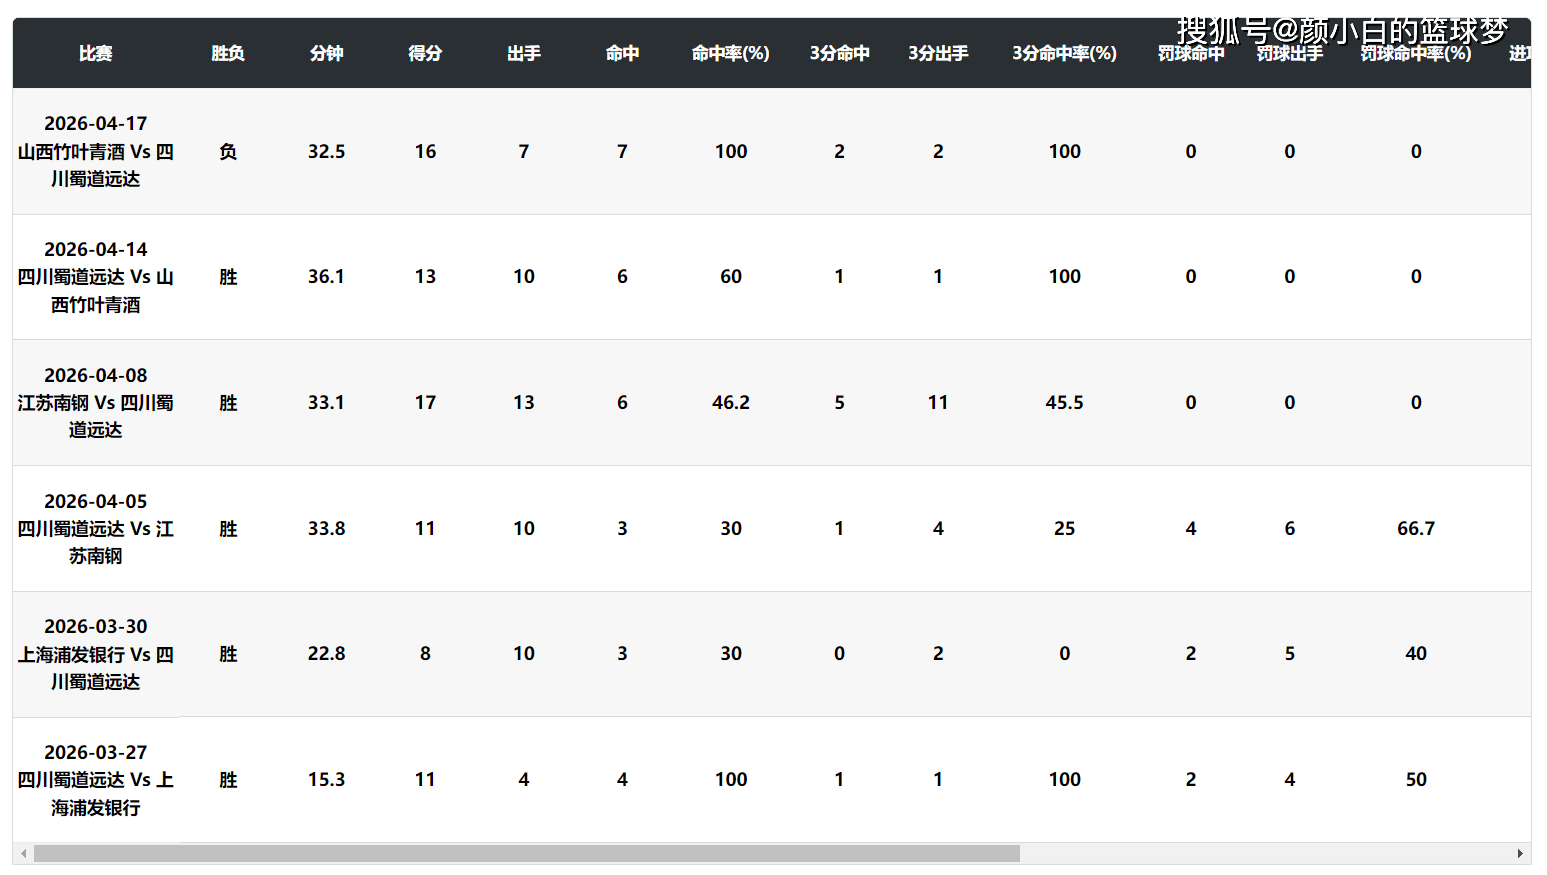The height and width of the screenshot is (875, 1547).
Task: Select the 2026-04-05 四川蜀道远达 Vs 江苏南钢 match
Action: coord(96,528)
